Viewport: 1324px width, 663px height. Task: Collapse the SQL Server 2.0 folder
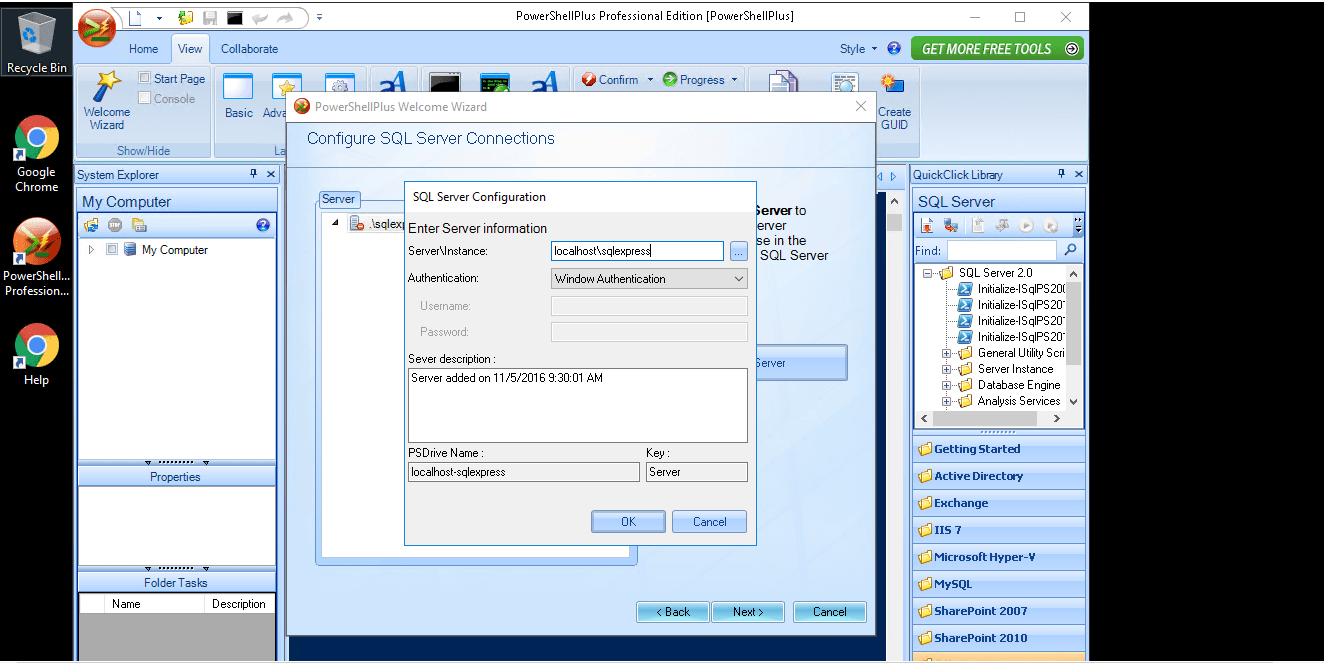(927, 273)
